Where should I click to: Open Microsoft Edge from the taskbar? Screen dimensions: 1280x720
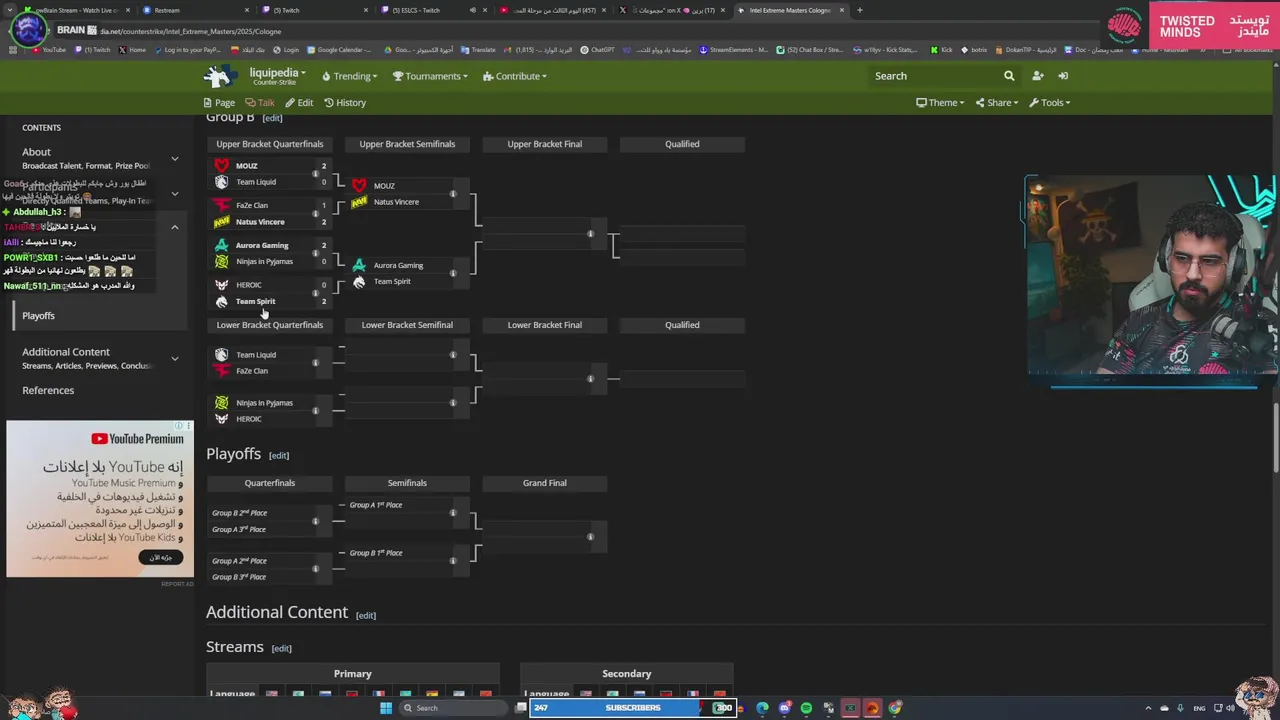pyautogui.click(x=762, y=708)
